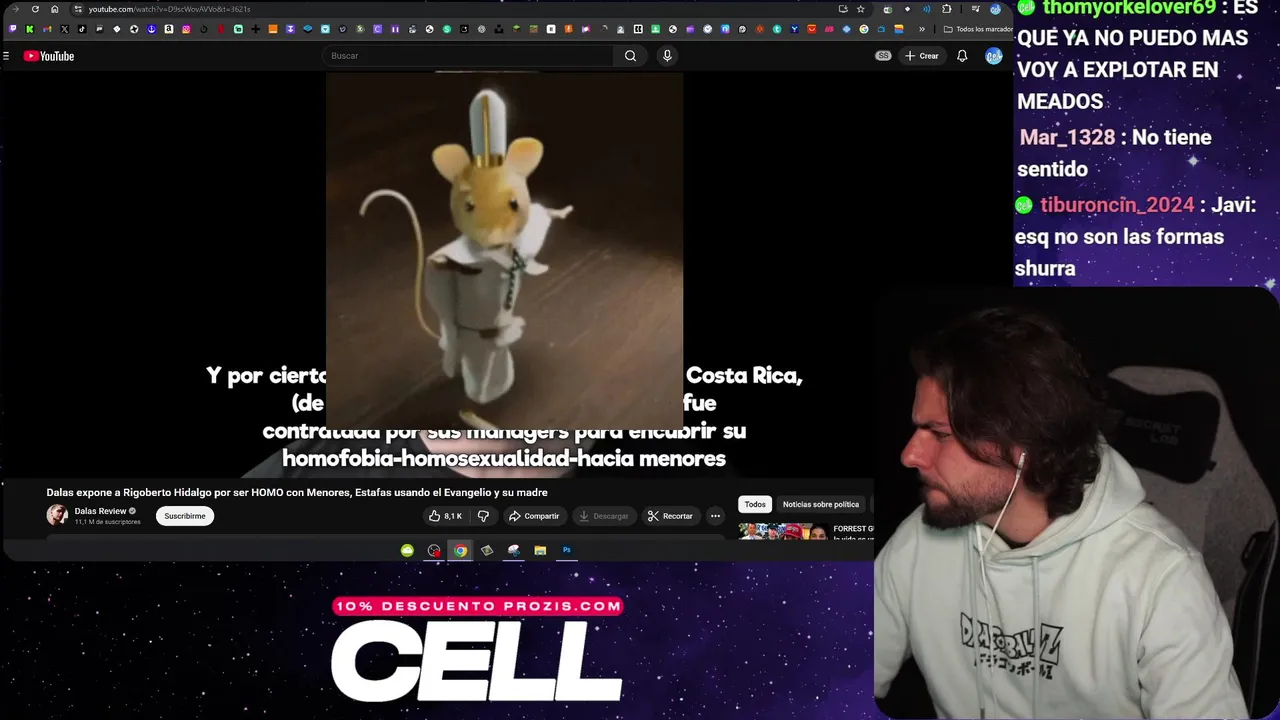
Task: Open the Instagram bookmark
Action: tap(186, 29)
